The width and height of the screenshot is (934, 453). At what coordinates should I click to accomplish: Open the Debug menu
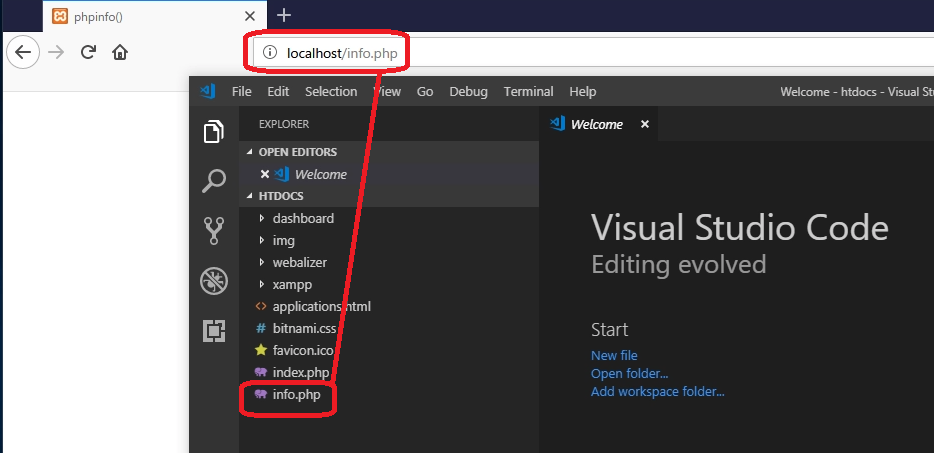pos(468,92)
